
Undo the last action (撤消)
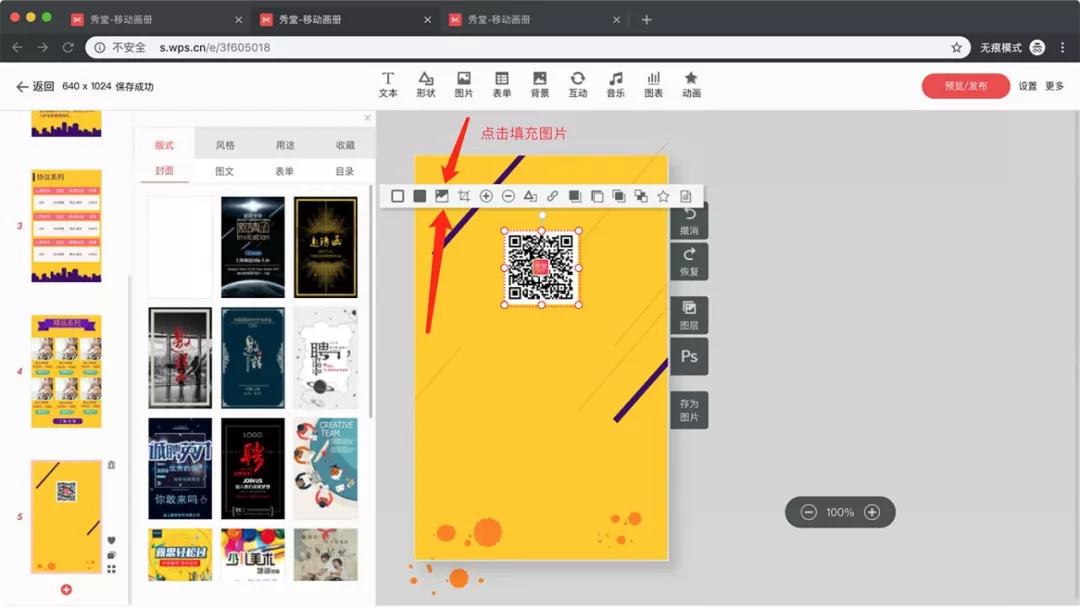(689, 221)
